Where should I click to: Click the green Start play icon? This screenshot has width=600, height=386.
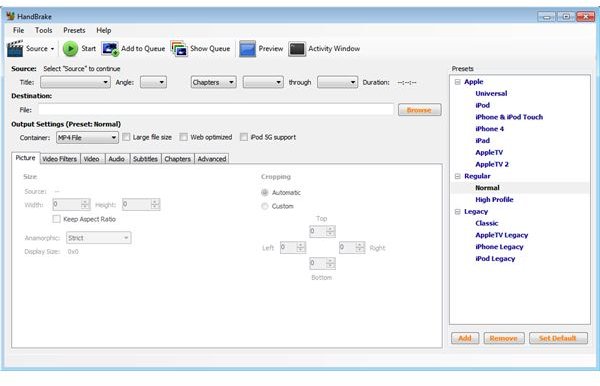point(70,49)
